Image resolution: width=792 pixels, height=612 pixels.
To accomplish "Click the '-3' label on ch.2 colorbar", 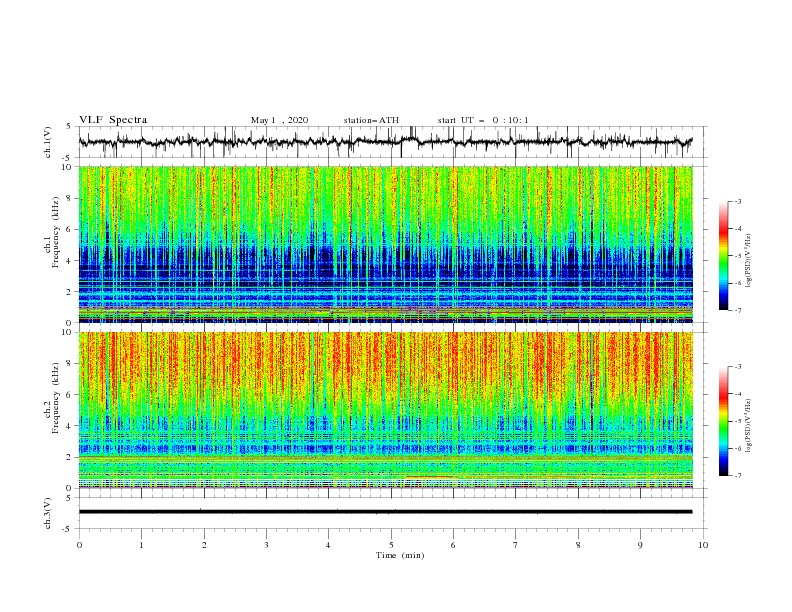I will coord(738,367).
